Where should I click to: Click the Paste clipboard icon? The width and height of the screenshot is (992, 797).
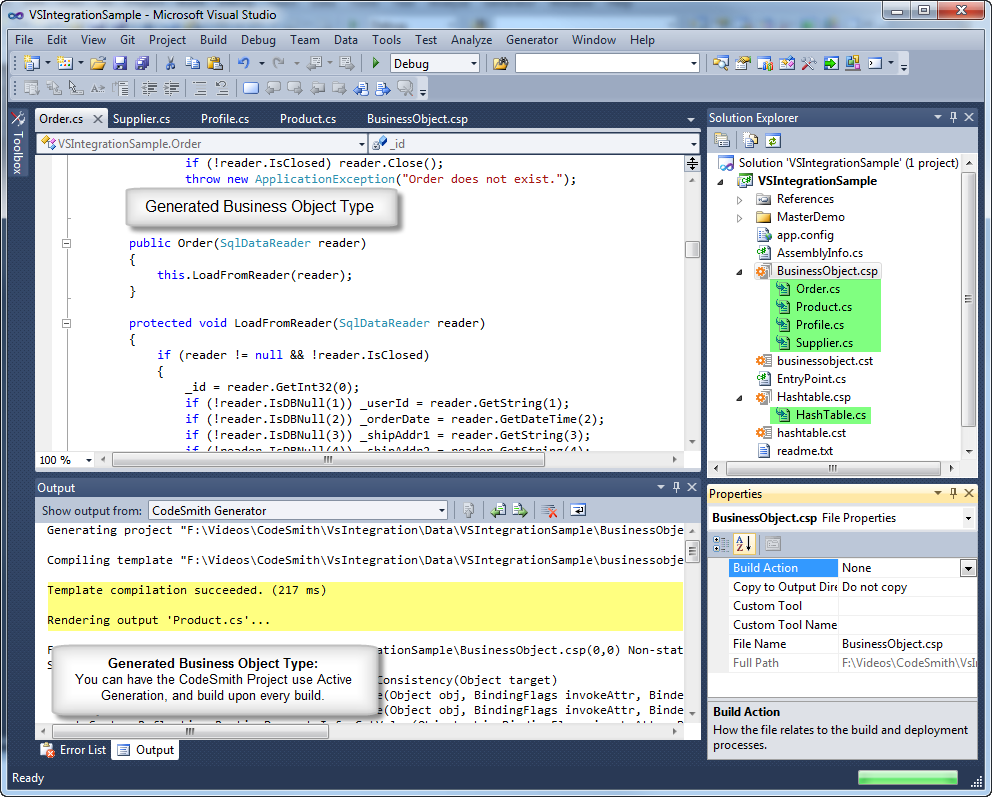pyautogui.click(x=215, y=63)
